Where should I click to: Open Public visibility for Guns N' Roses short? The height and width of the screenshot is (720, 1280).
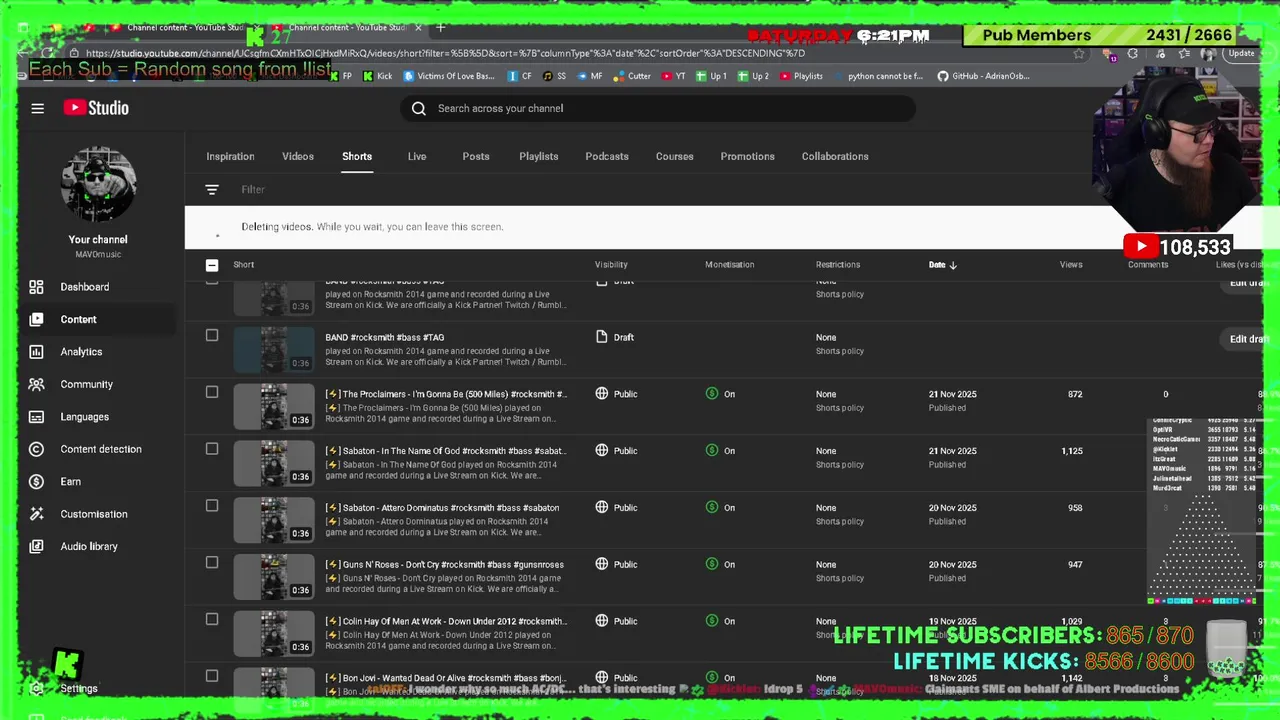tap(616, 564)
